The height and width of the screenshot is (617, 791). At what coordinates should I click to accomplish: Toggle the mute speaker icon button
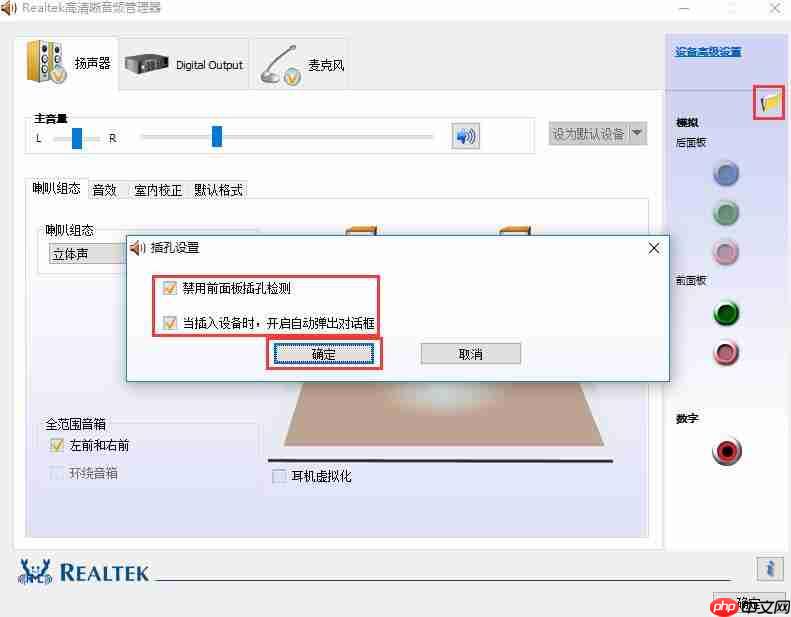pos(465,136)
